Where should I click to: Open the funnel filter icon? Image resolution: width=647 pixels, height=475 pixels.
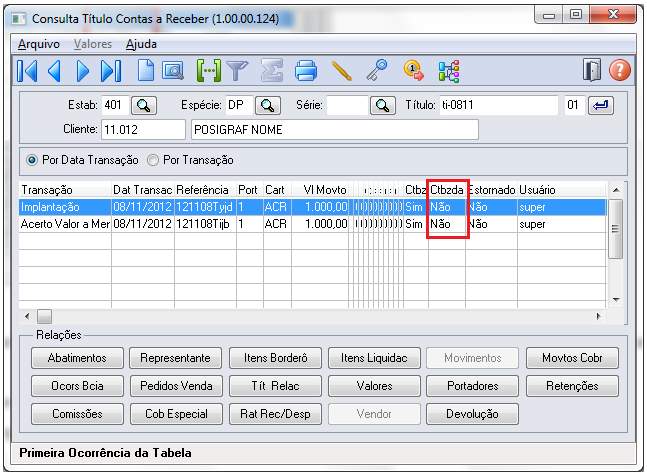coord(237,71)
